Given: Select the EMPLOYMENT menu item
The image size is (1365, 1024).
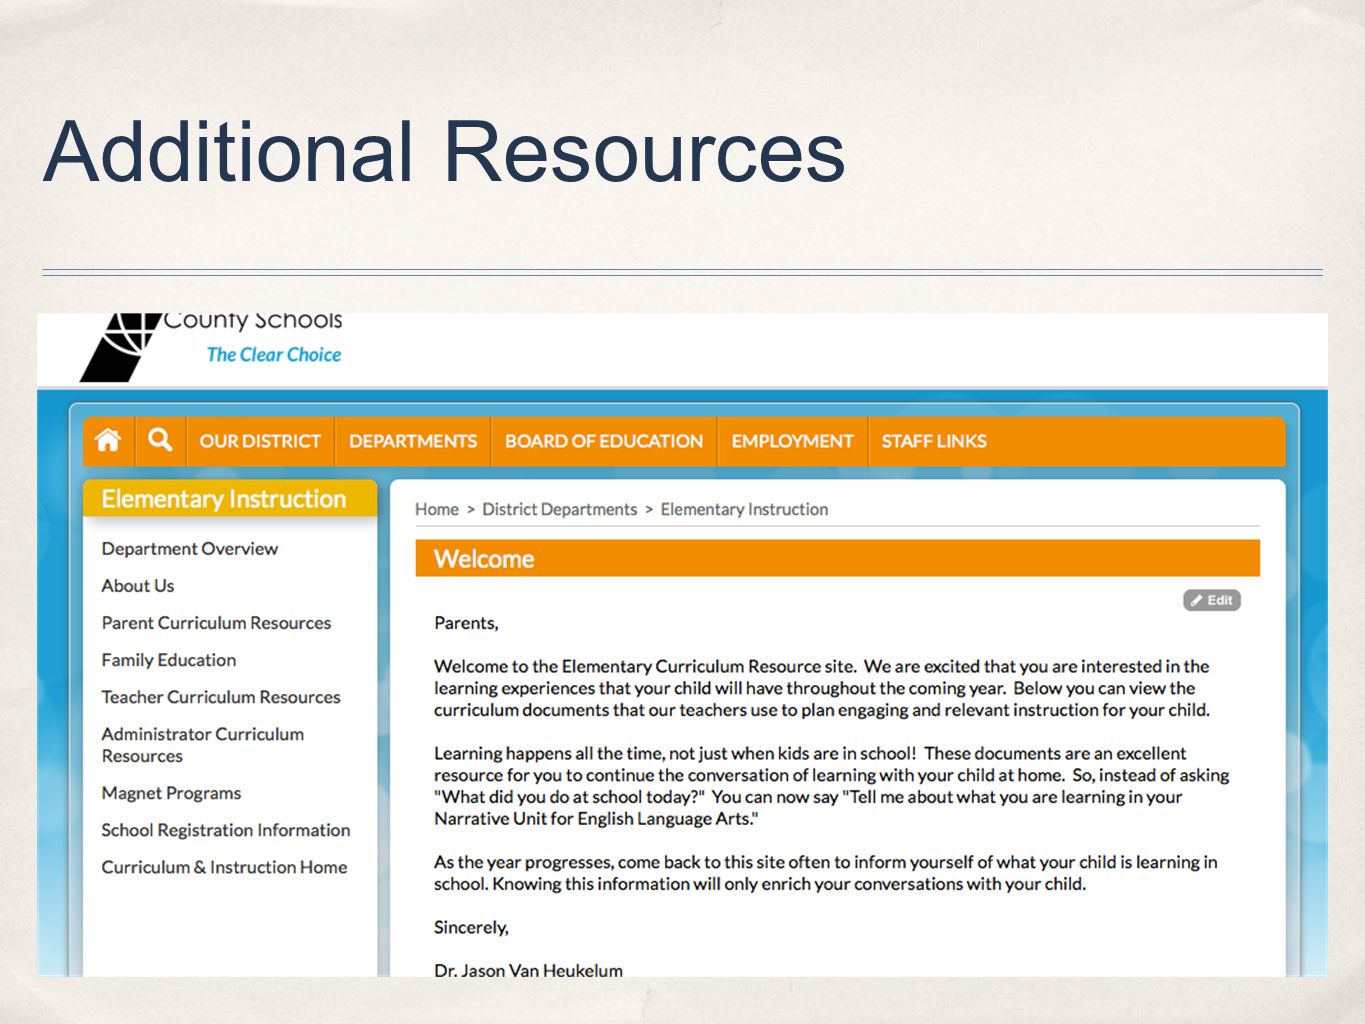Looking at the screenshot, I should tap(792, 441).
